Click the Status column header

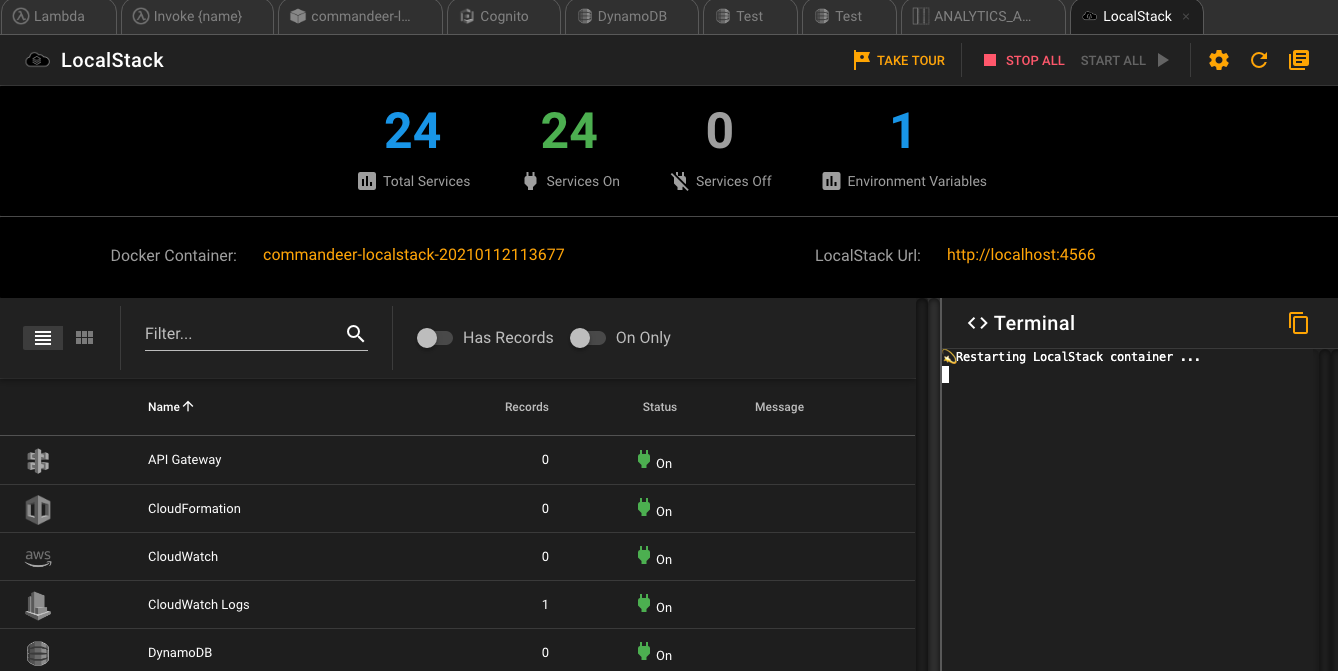click(660, 407)
